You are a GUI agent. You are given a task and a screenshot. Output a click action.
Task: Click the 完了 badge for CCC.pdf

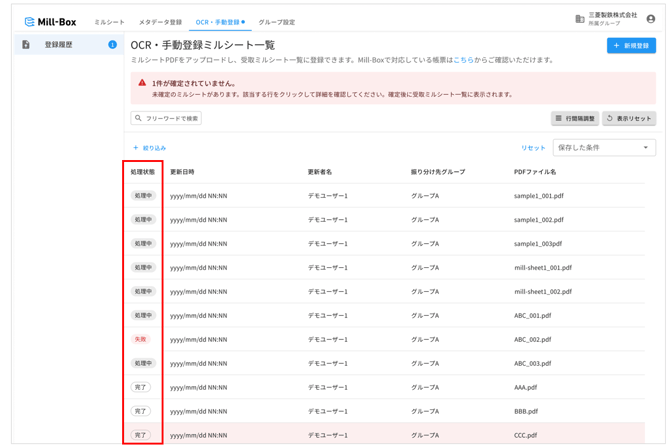pyautogui.click(x=141, y=435)
